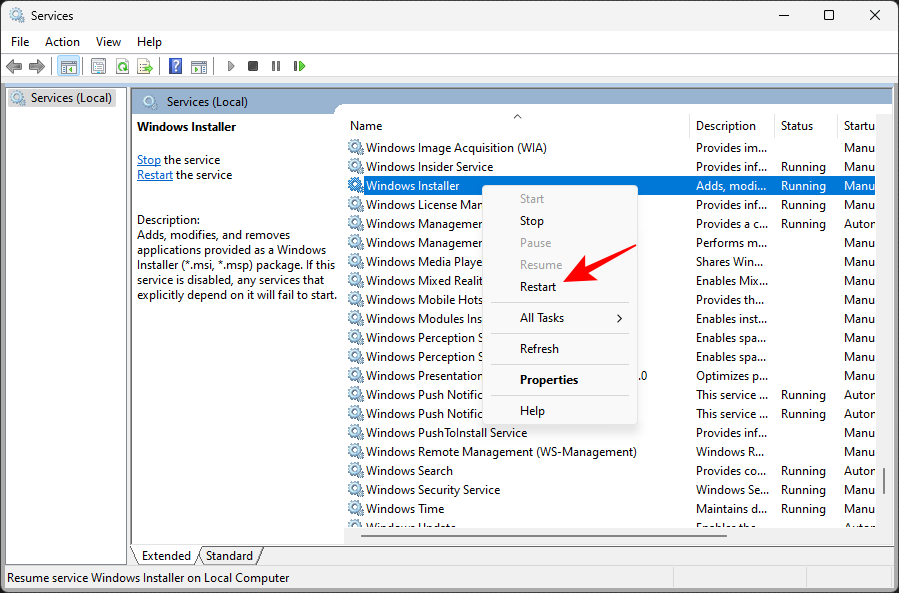The image size is (899, 593).
Task: Export the service list with the export icon
Action: tap(145, 66)
